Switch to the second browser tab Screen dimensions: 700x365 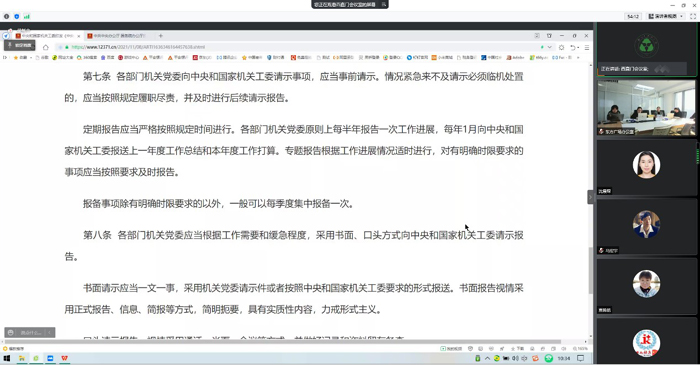click(118, 36)
